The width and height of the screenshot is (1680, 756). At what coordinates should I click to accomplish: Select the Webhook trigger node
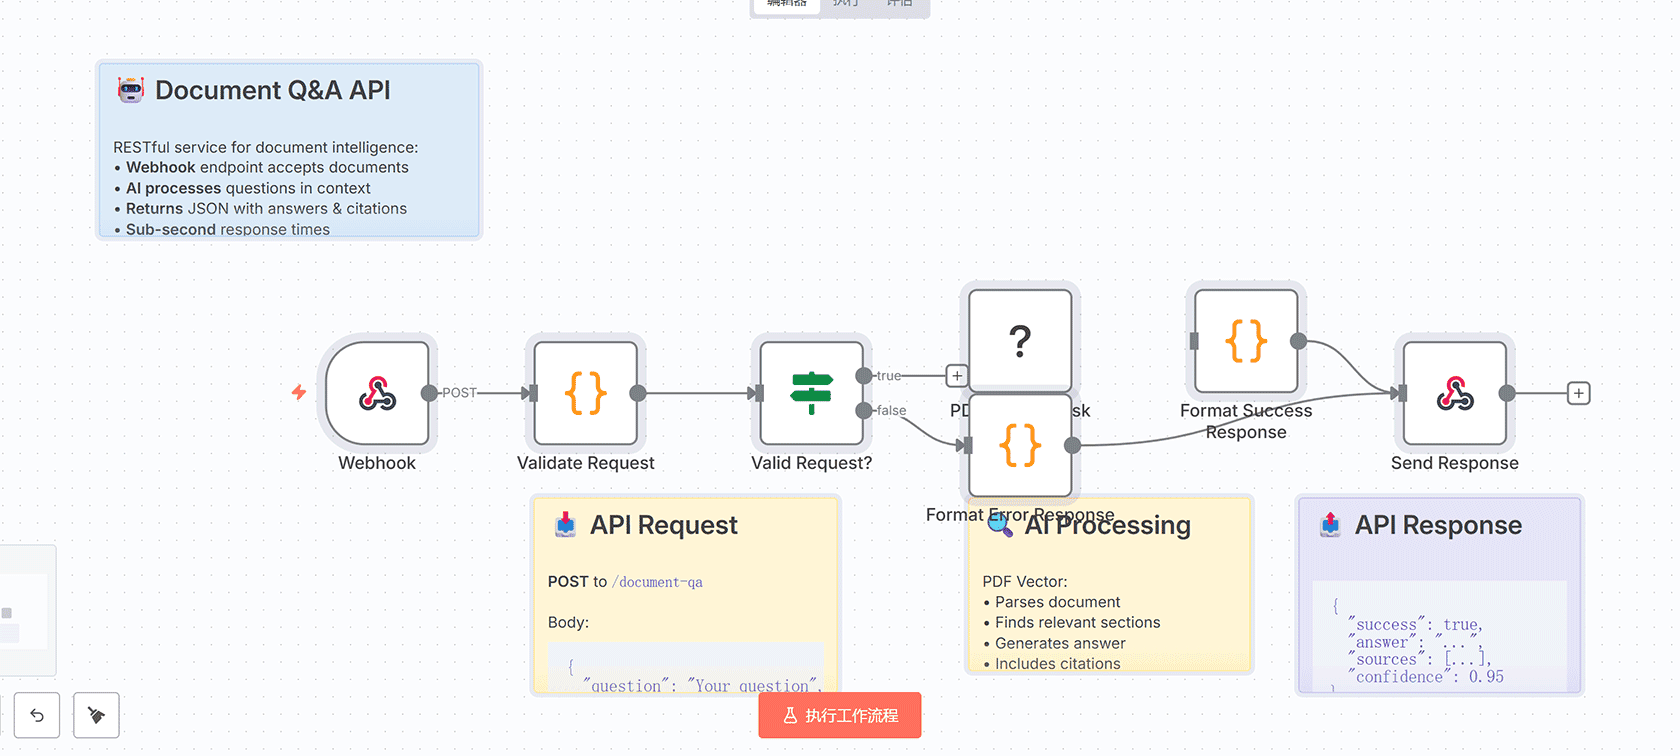point(378,393)
